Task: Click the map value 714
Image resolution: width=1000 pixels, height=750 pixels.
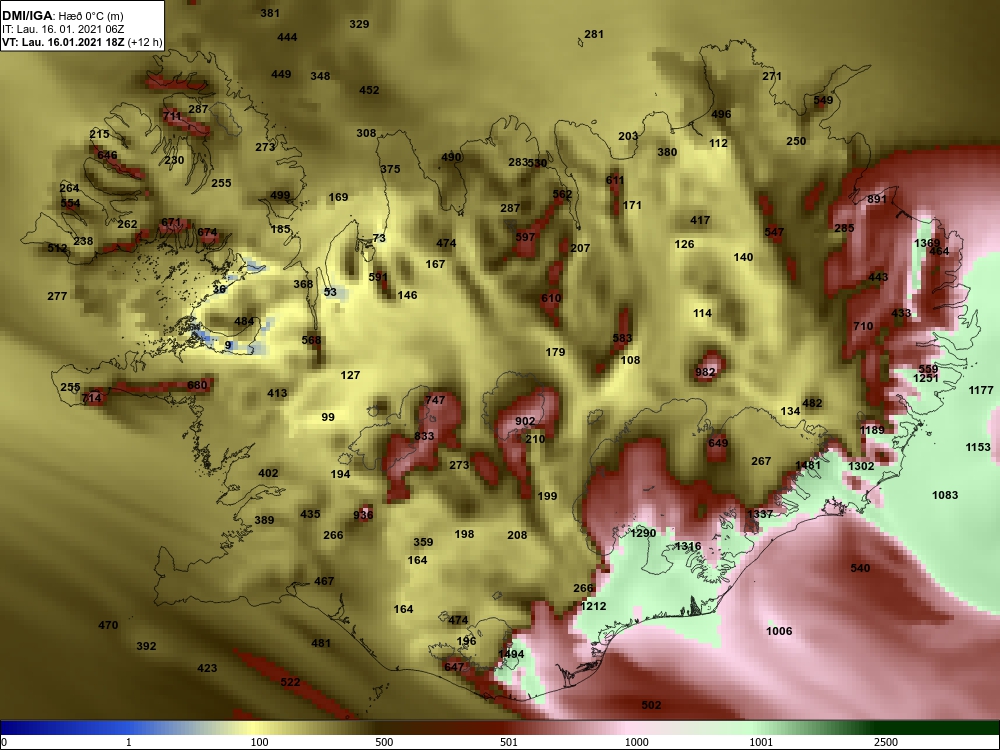Action: pos(91,399)
